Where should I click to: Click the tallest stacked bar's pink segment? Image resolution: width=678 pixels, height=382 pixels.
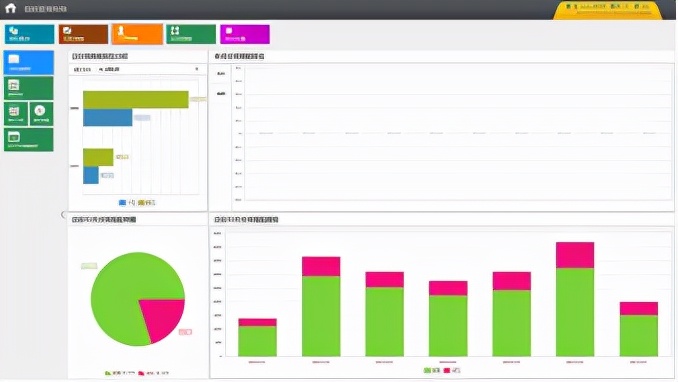575,255
